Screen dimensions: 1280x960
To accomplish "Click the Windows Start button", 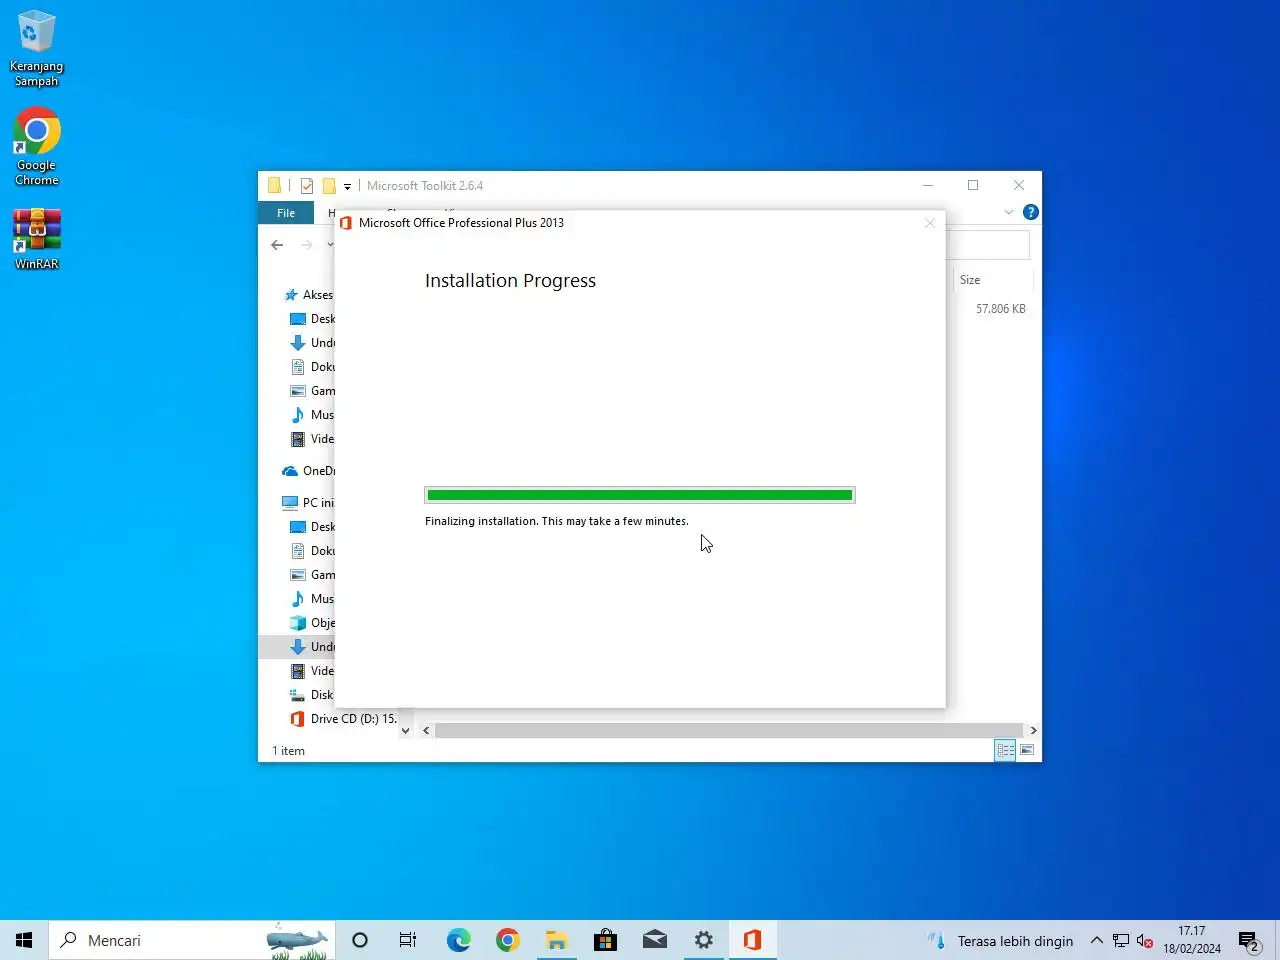I will (24, 940).
